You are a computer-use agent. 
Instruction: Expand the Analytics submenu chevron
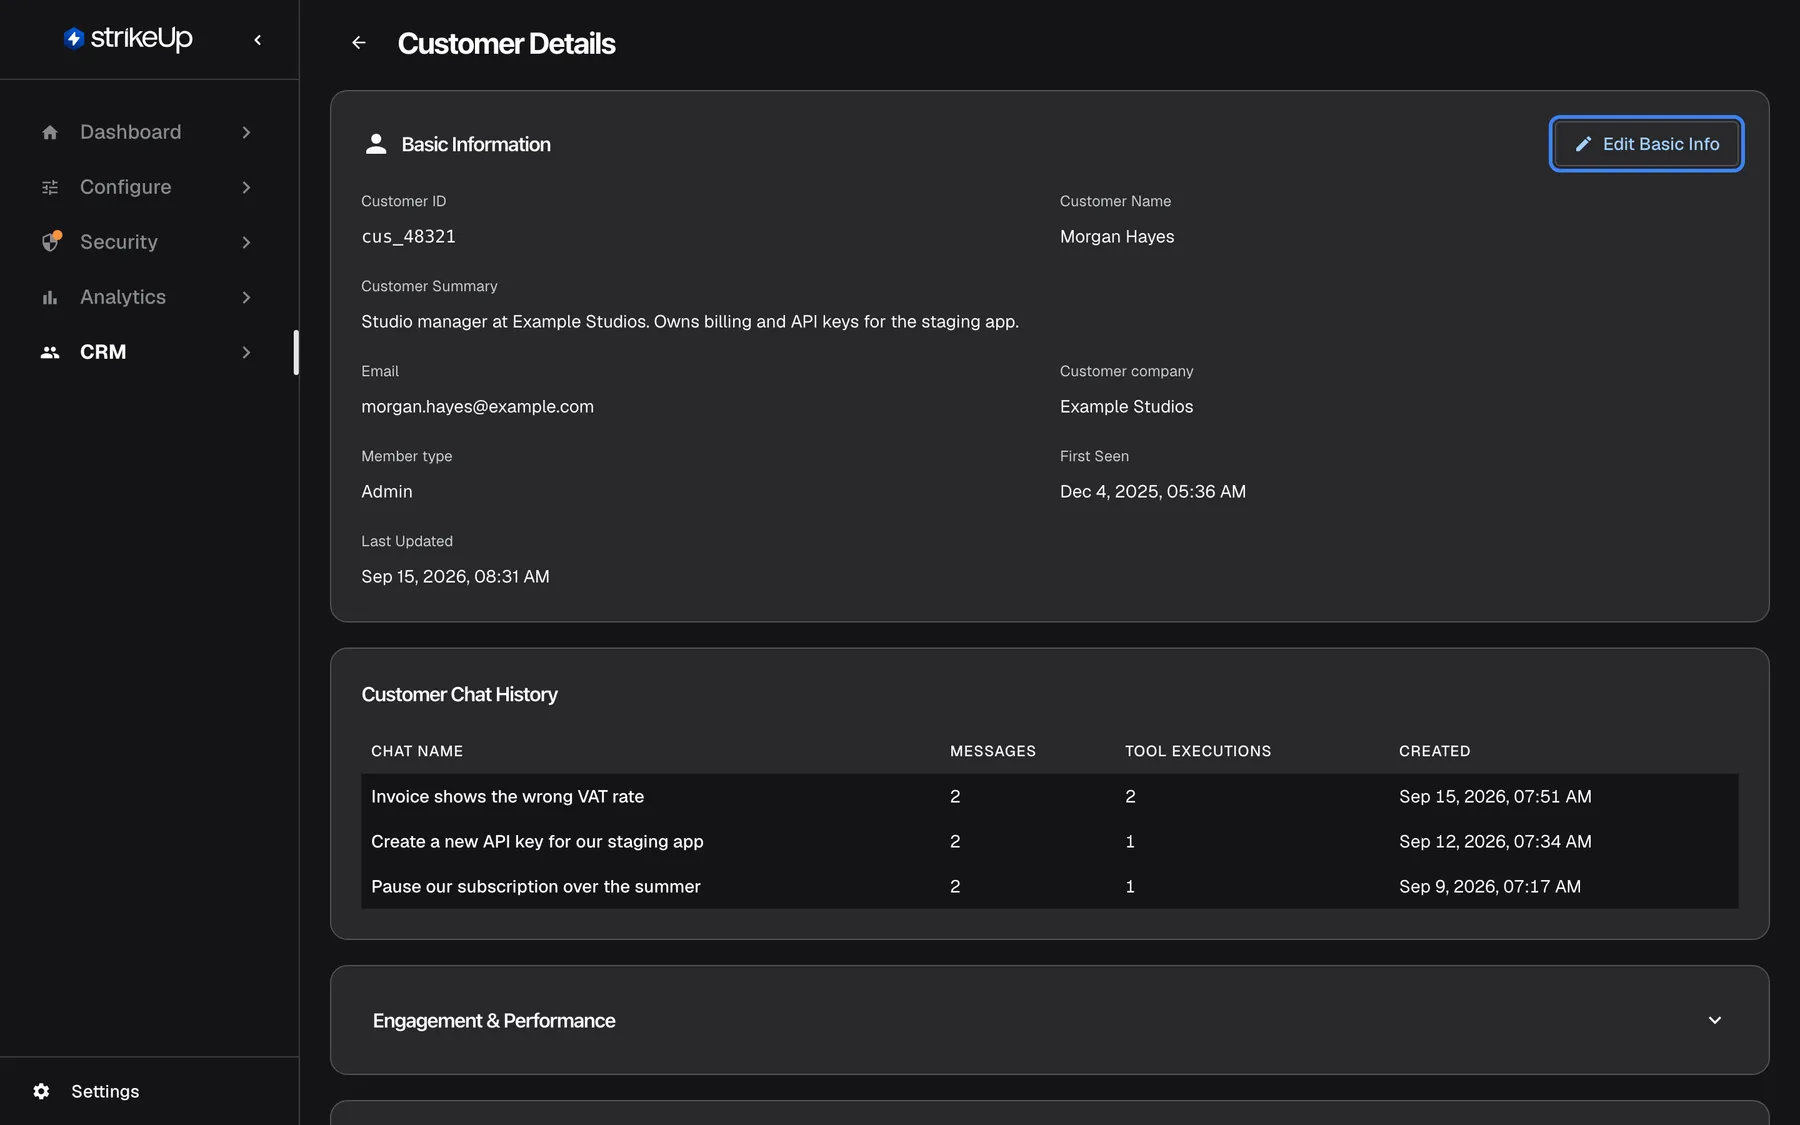[246, 297]
